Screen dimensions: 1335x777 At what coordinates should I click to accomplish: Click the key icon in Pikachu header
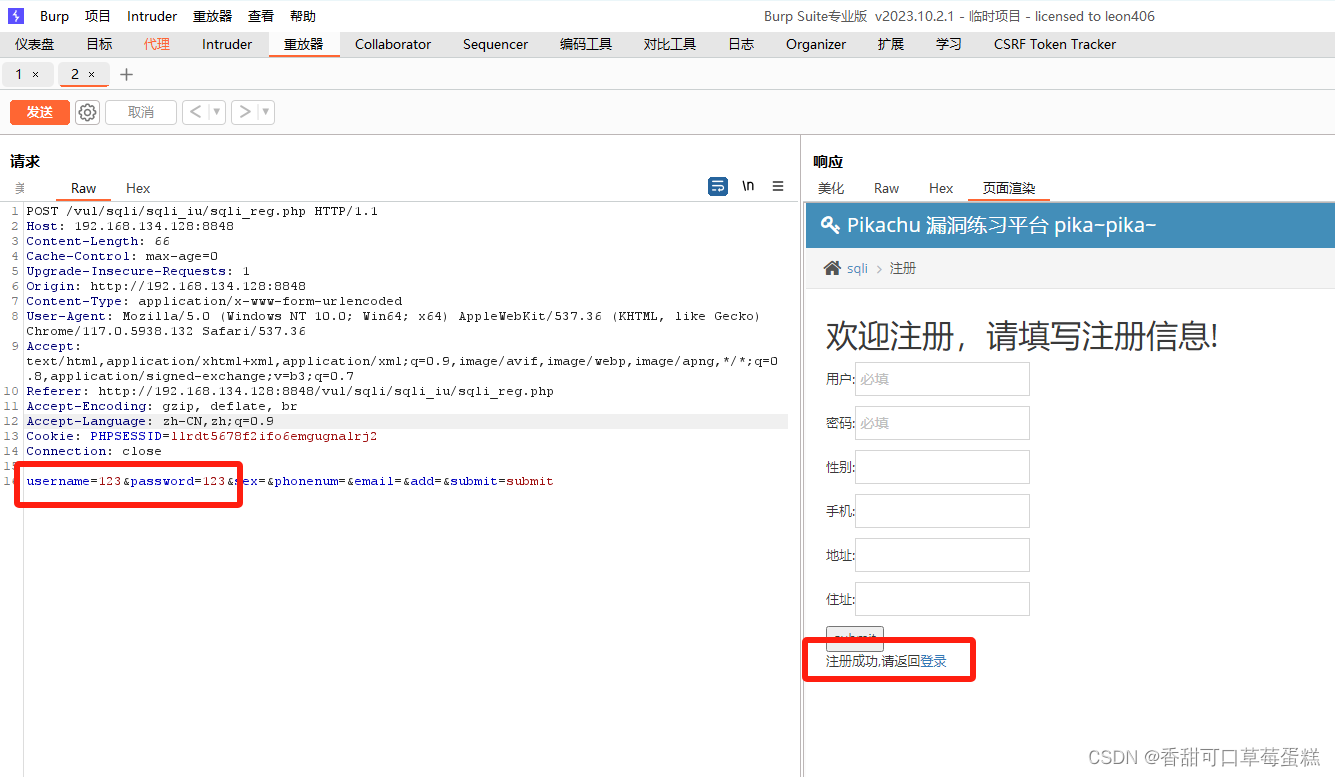coord(830,225)
